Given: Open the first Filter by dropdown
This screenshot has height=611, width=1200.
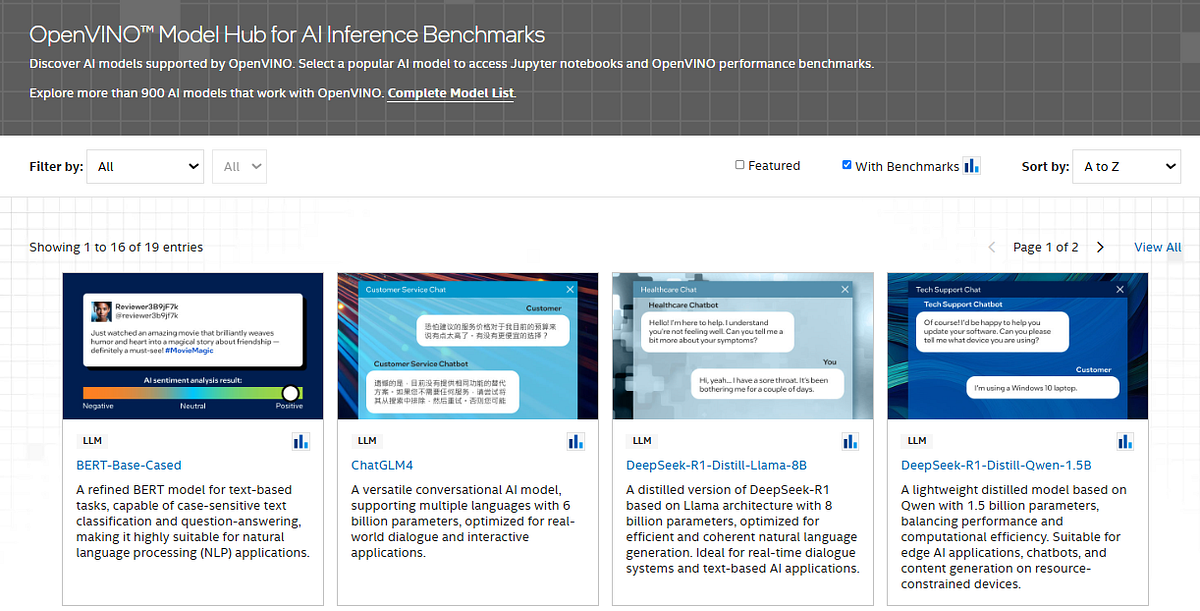Looking at the screenshot, I should coord(144,166).
